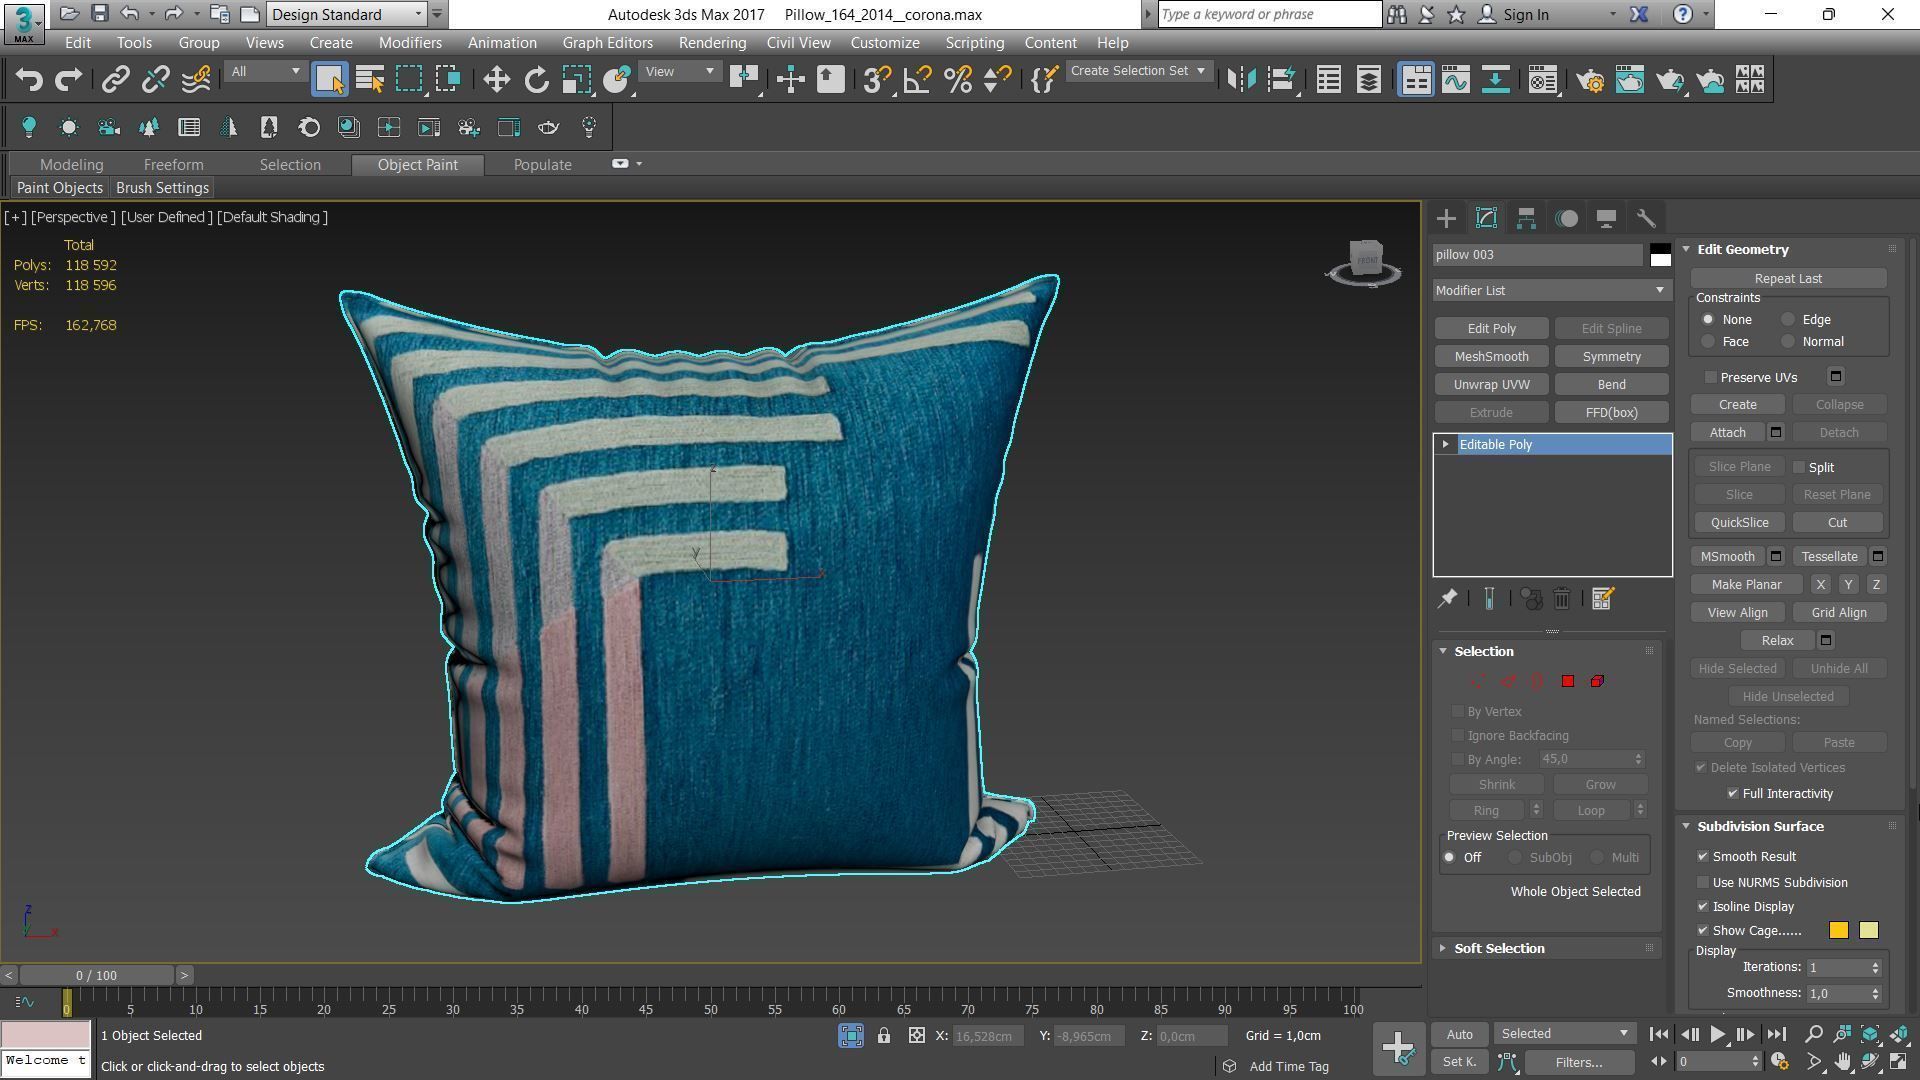This screenshot has width=1920, height=1080.
Task: Open the Modifier List dropdown
Action: point(1551,291)
